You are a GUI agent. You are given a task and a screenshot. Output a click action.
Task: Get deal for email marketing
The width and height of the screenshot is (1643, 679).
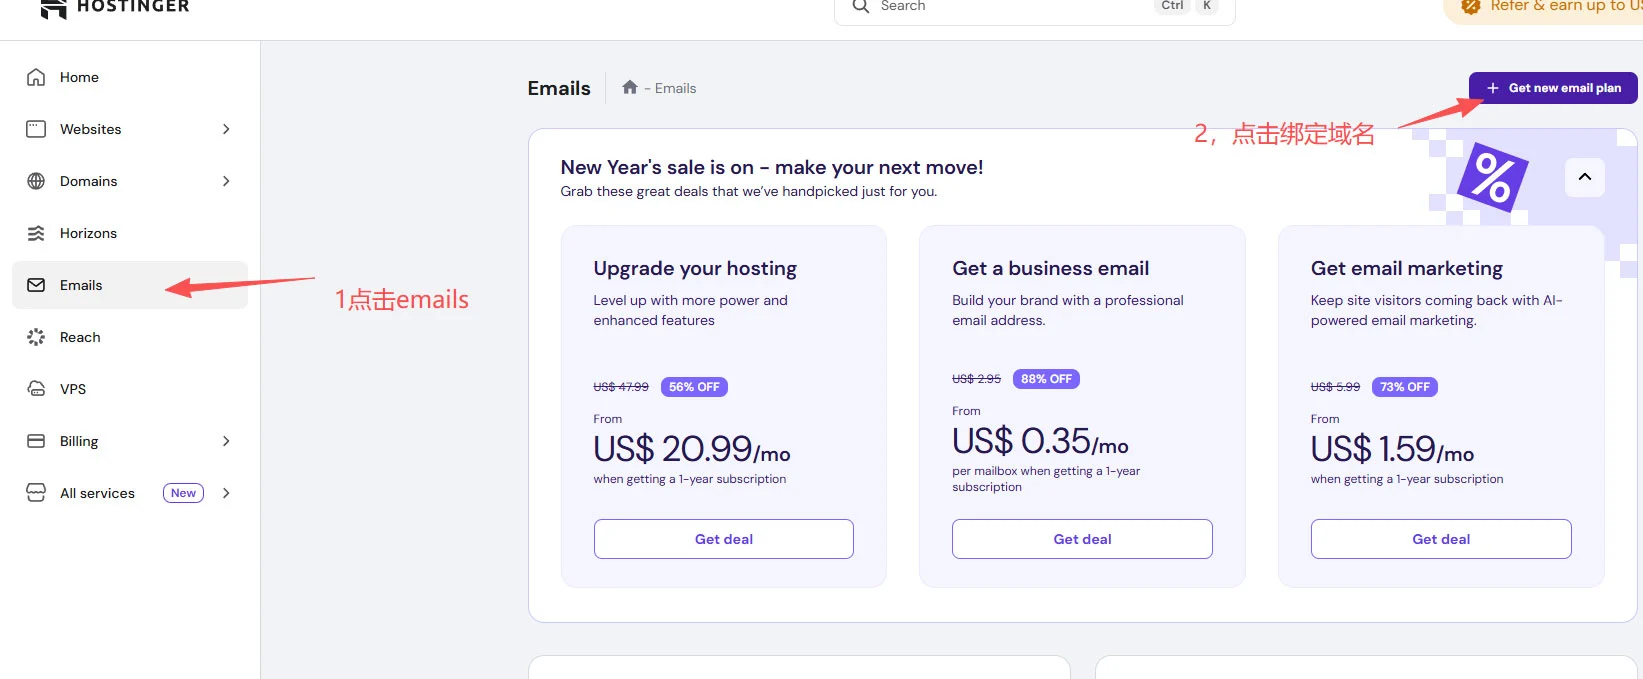click(1441, 539)
